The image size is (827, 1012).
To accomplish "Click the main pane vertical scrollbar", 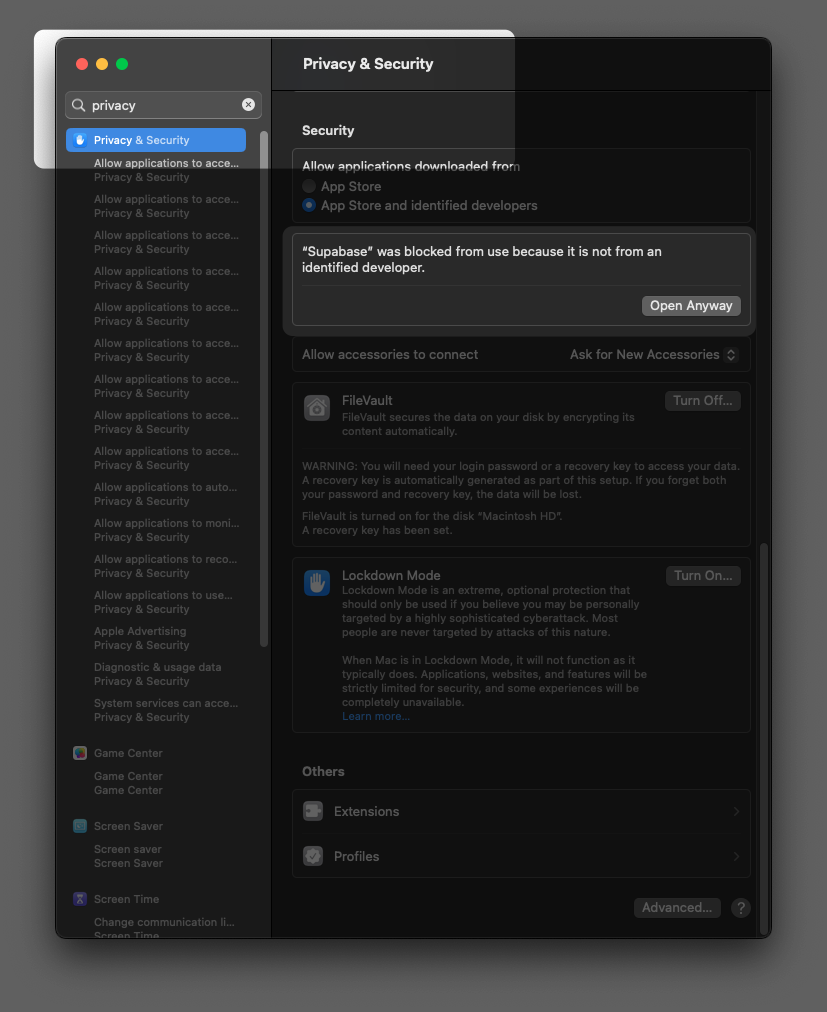I will 764,739.
